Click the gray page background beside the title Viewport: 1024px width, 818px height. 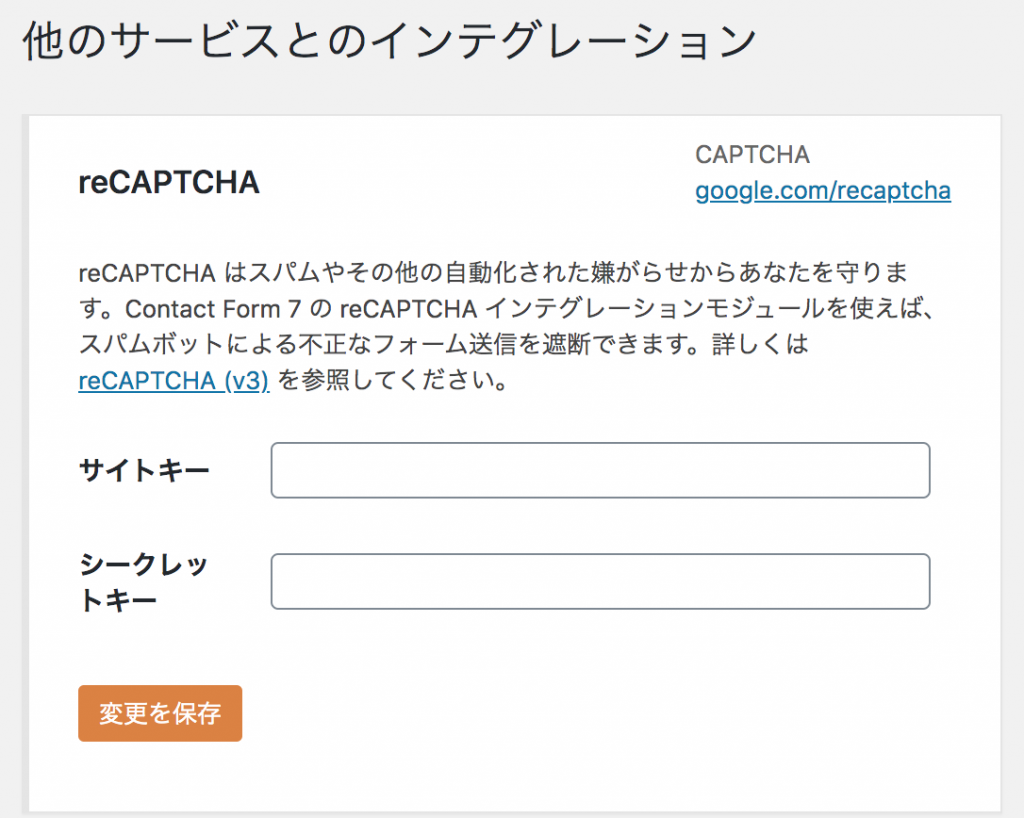click(x=888, y=46)
